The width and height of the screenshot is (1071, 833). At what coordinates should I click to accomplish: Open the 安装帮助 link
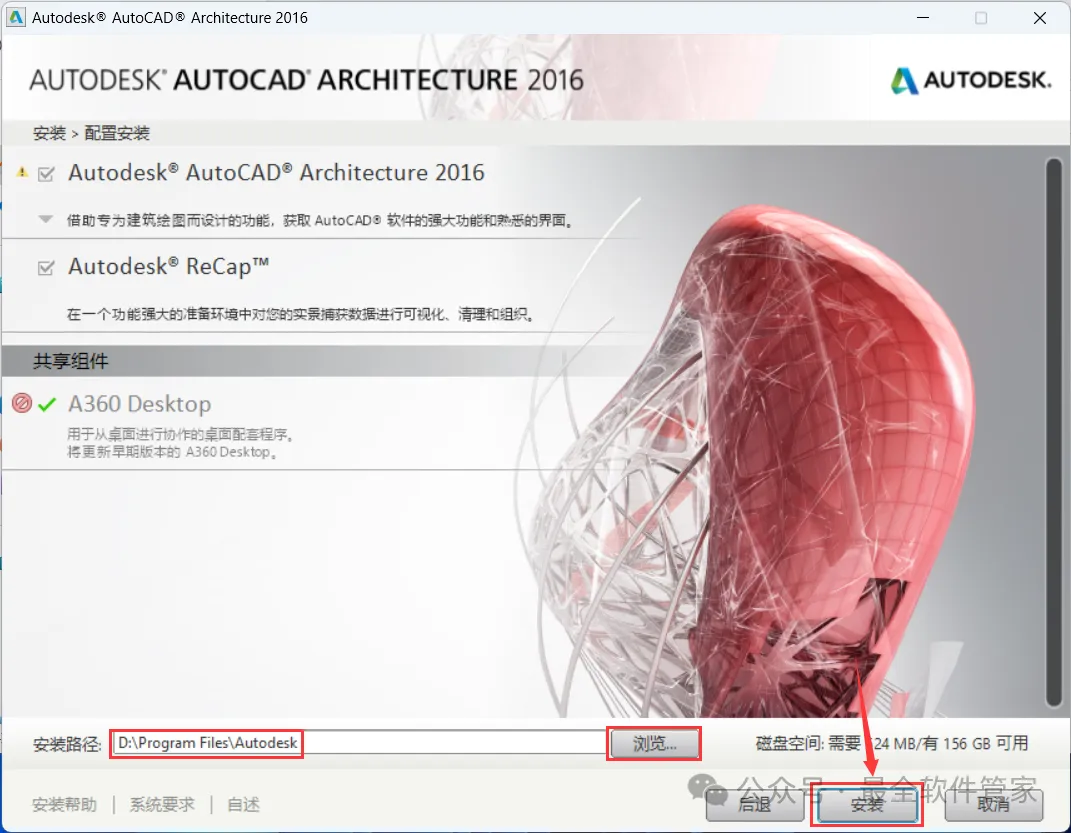tap(64, 805)
